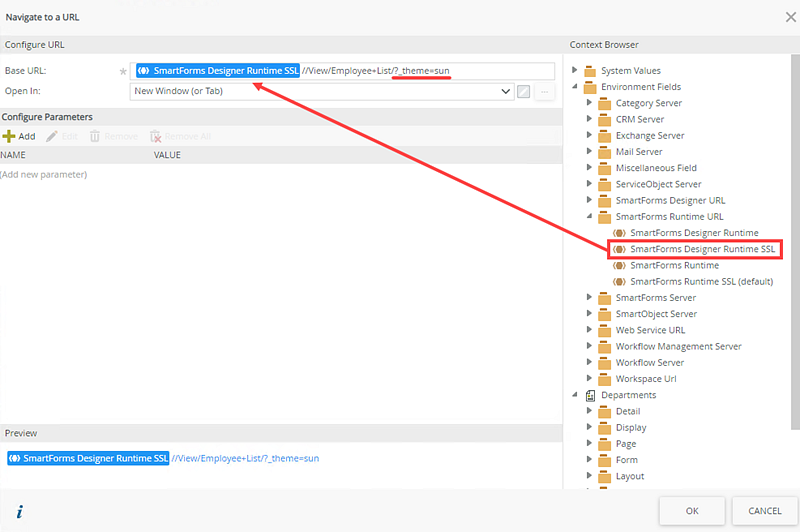The height and width of the screenshot is (532, 800).
Task: Expand the Page folder node
Action: click(589, 443)
